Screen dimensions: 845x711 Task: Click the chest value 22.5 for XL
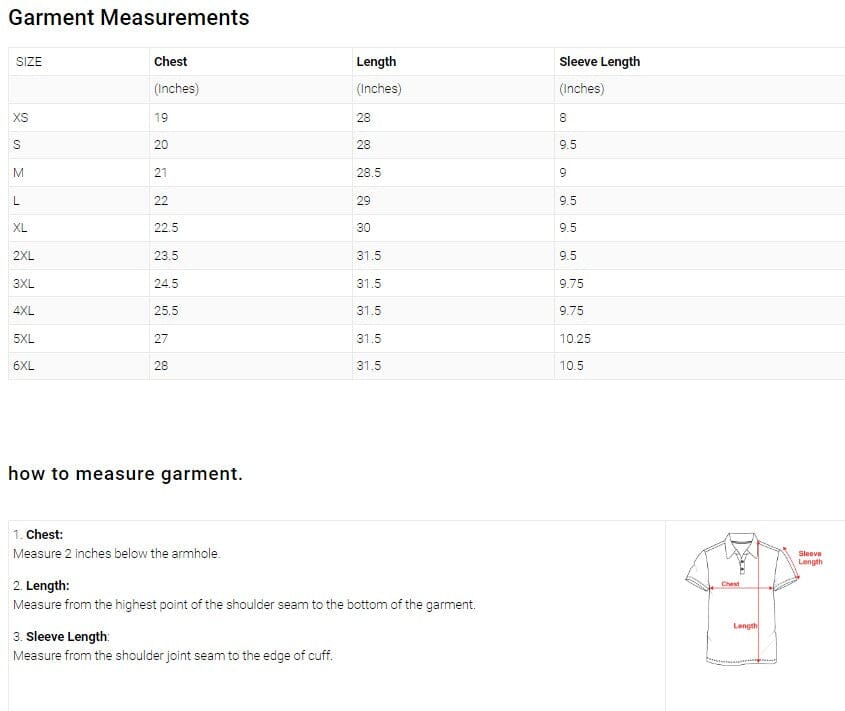coord(166,228)
